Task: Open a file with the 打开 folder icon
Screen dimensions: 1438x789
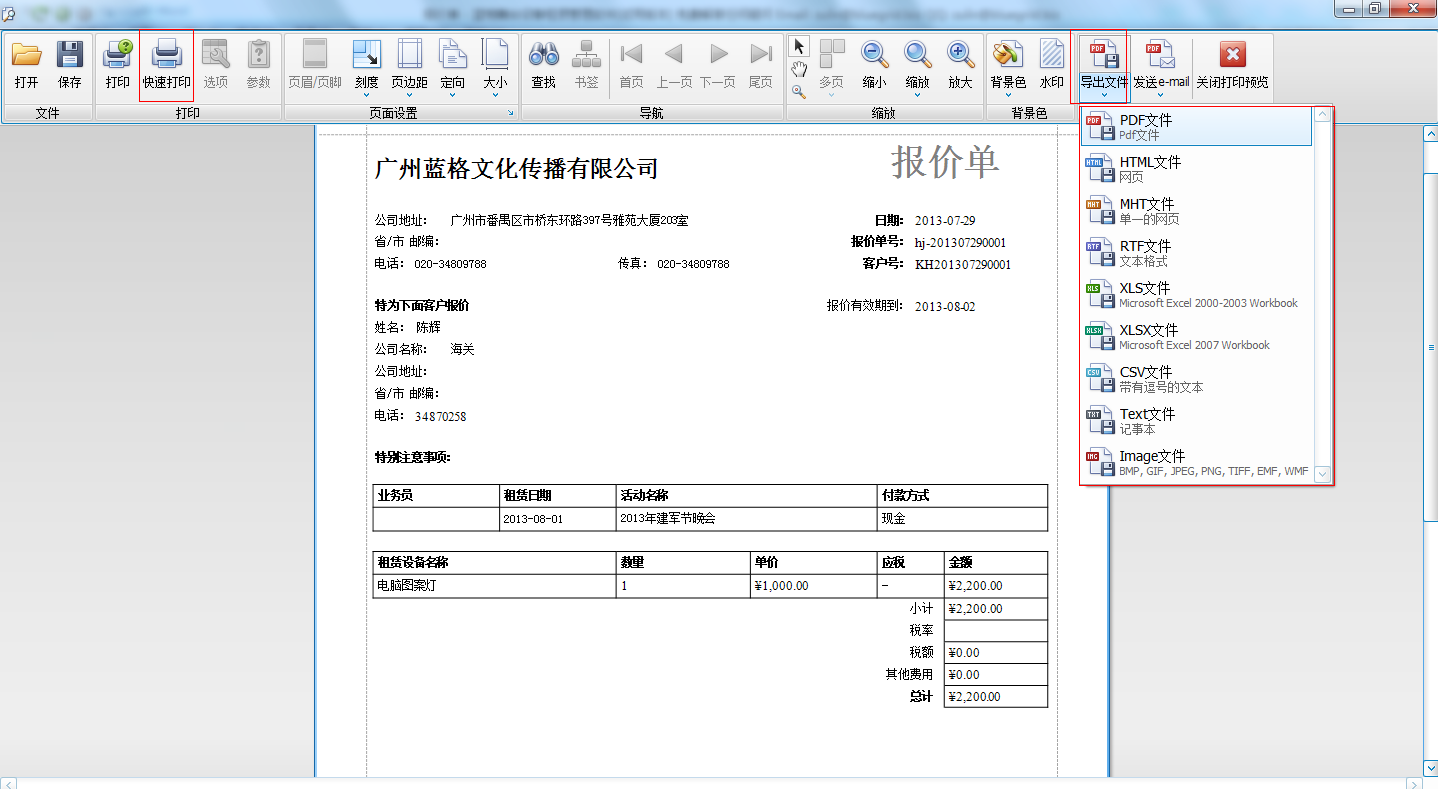Action: point(27,67)
